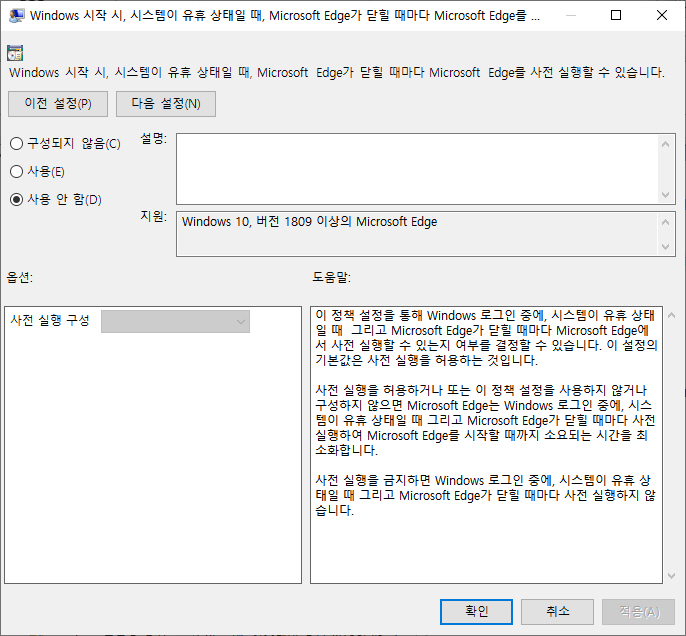Click the policy title text below the icon

point(337,72)
